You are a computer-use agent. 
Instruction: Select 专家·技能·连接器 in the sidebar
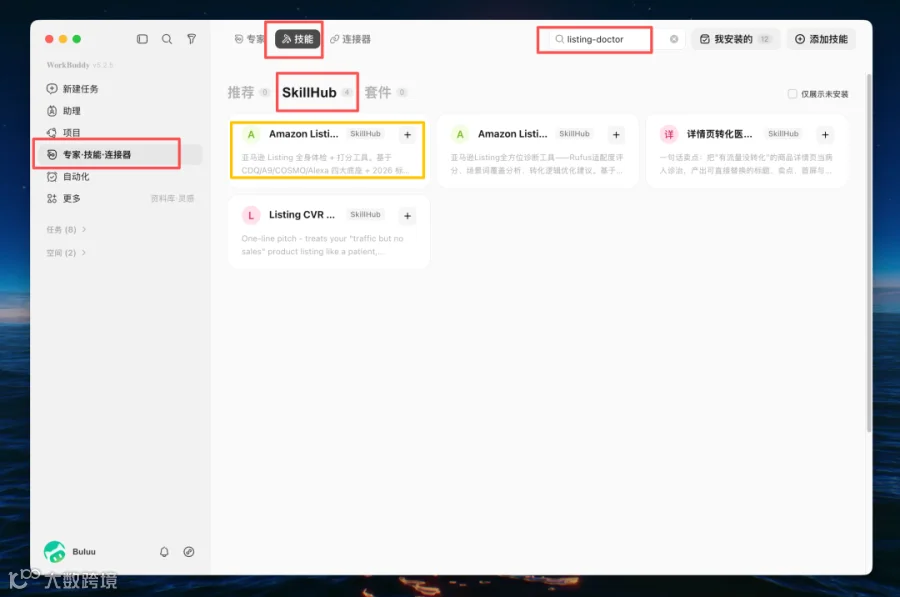[x=118, y=154]
